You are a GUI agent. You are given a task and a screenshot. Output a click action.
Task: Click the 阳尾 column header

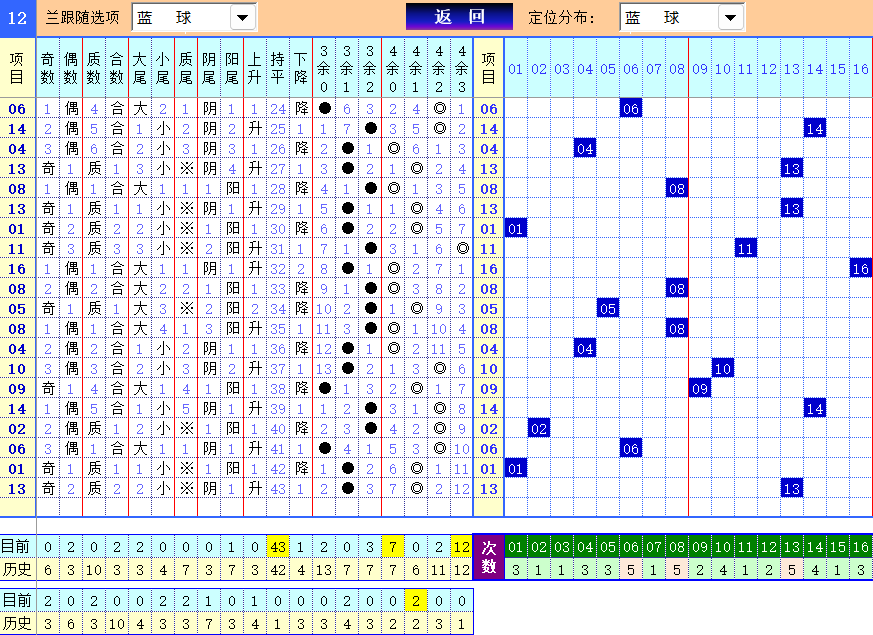pyautogui.click(x=232, y=68)
